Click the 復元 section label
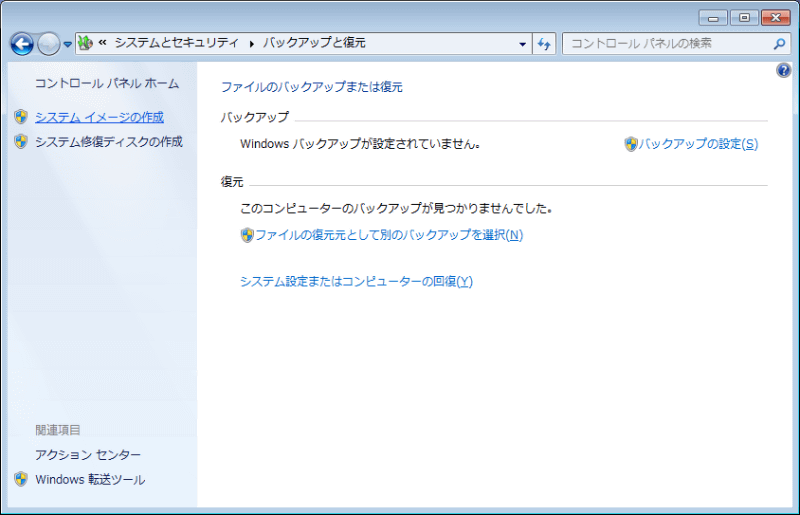800x515 pixels. tap(232, 182)
